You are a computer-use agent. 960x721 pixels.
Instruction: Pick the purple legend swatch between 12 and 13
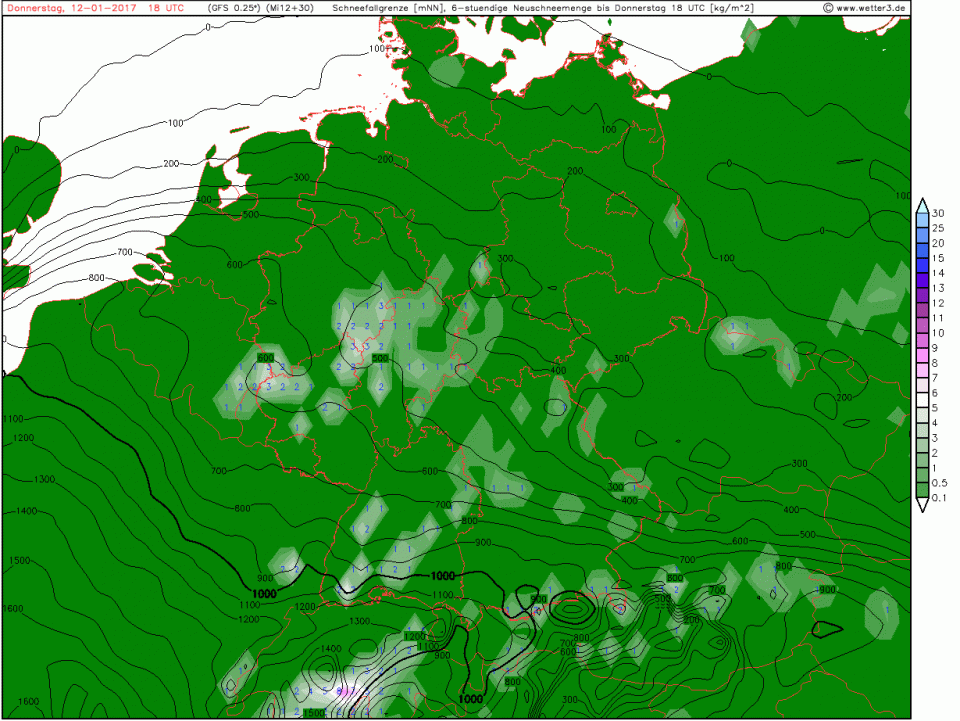pos(923,296)
